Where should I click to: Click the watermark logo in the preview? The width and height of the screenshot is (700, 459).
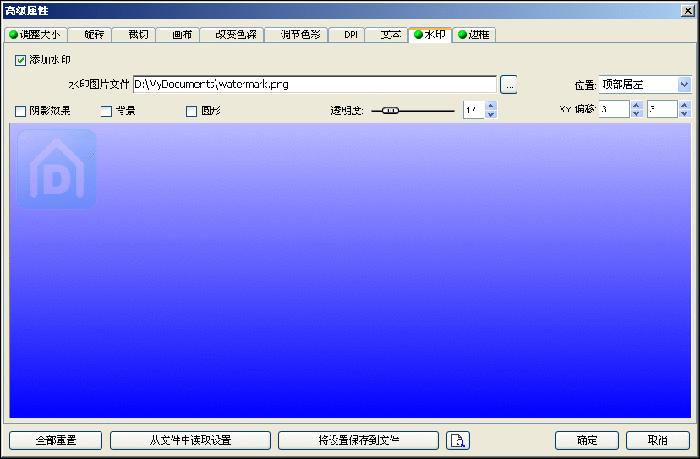click(x=57, y=169)
